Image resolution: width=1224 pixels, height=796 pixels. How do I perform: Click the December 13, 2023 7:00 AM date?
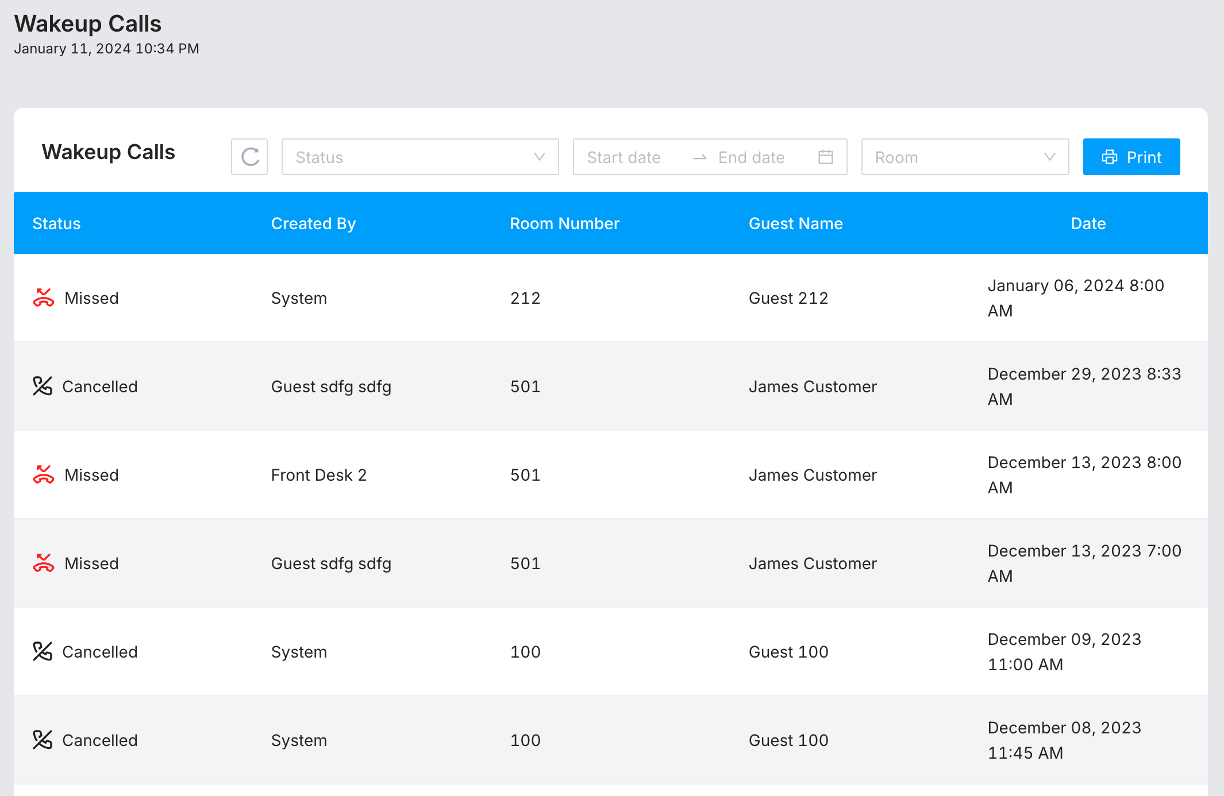coord(1084,563)
